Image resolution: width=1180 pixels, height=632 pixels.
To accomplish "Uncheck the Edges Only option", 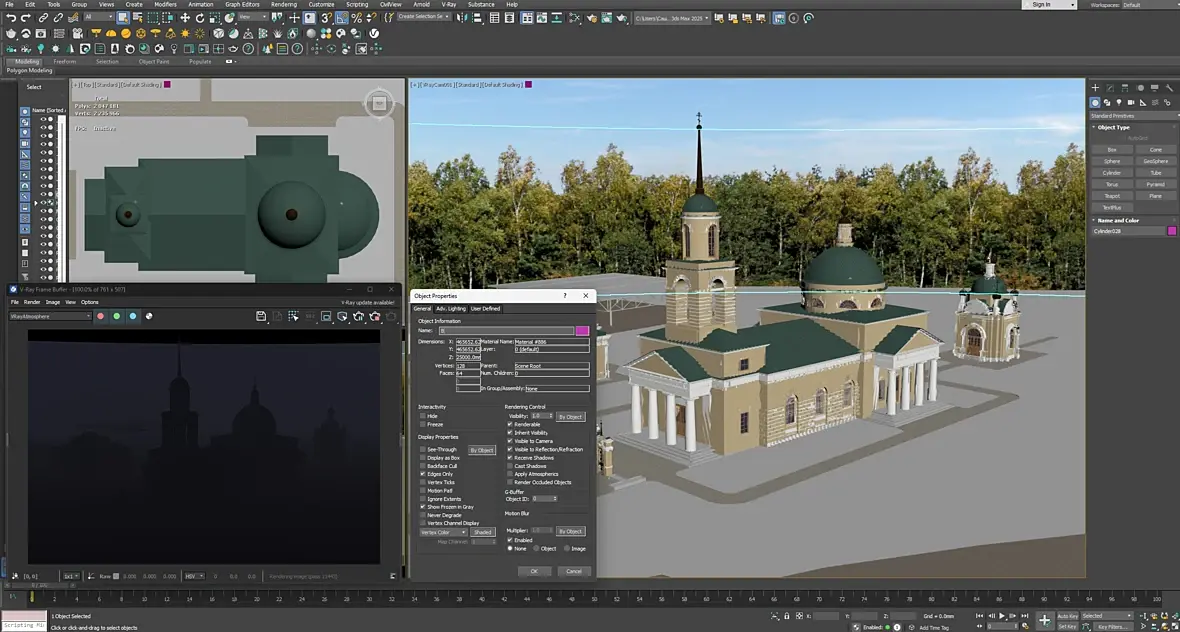I will 423,474.
